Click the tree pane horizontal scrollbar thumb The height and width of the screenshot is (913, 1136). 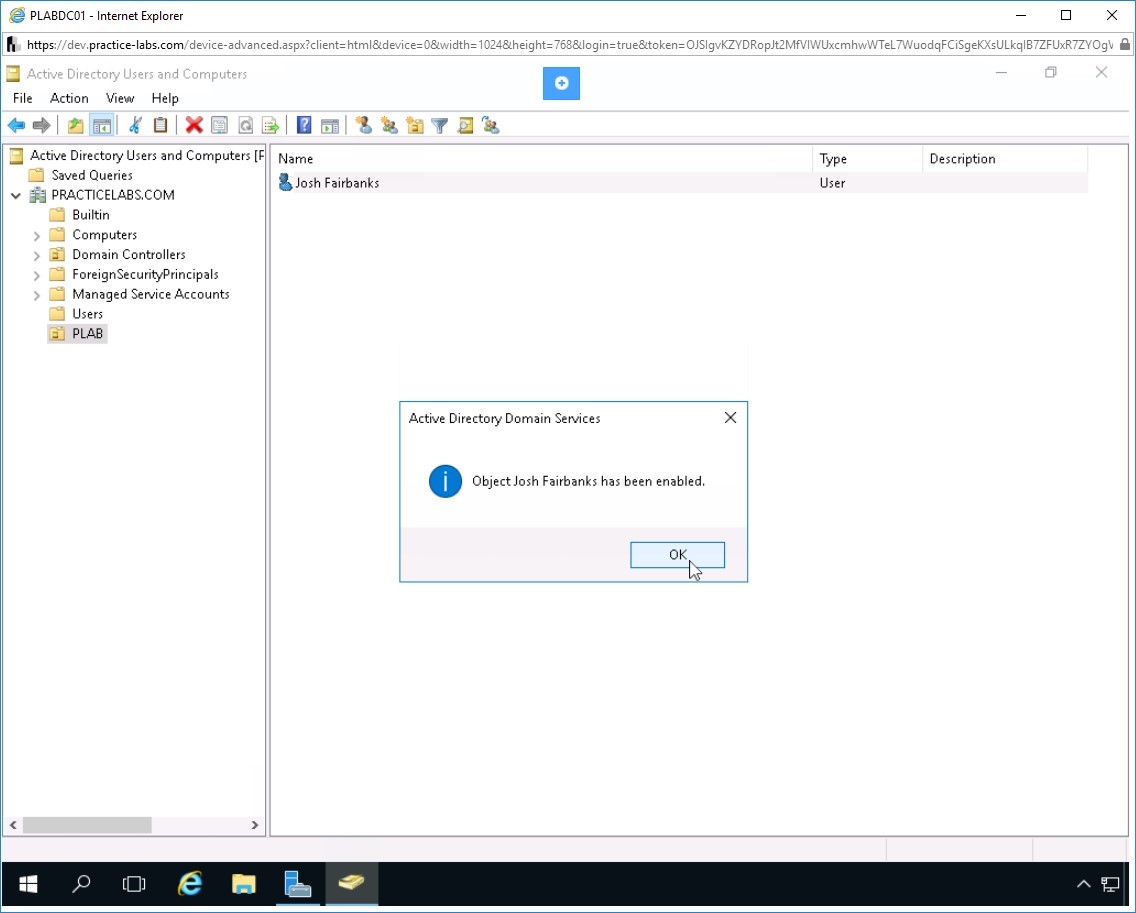pyautogui.click(x=87, y=825)
